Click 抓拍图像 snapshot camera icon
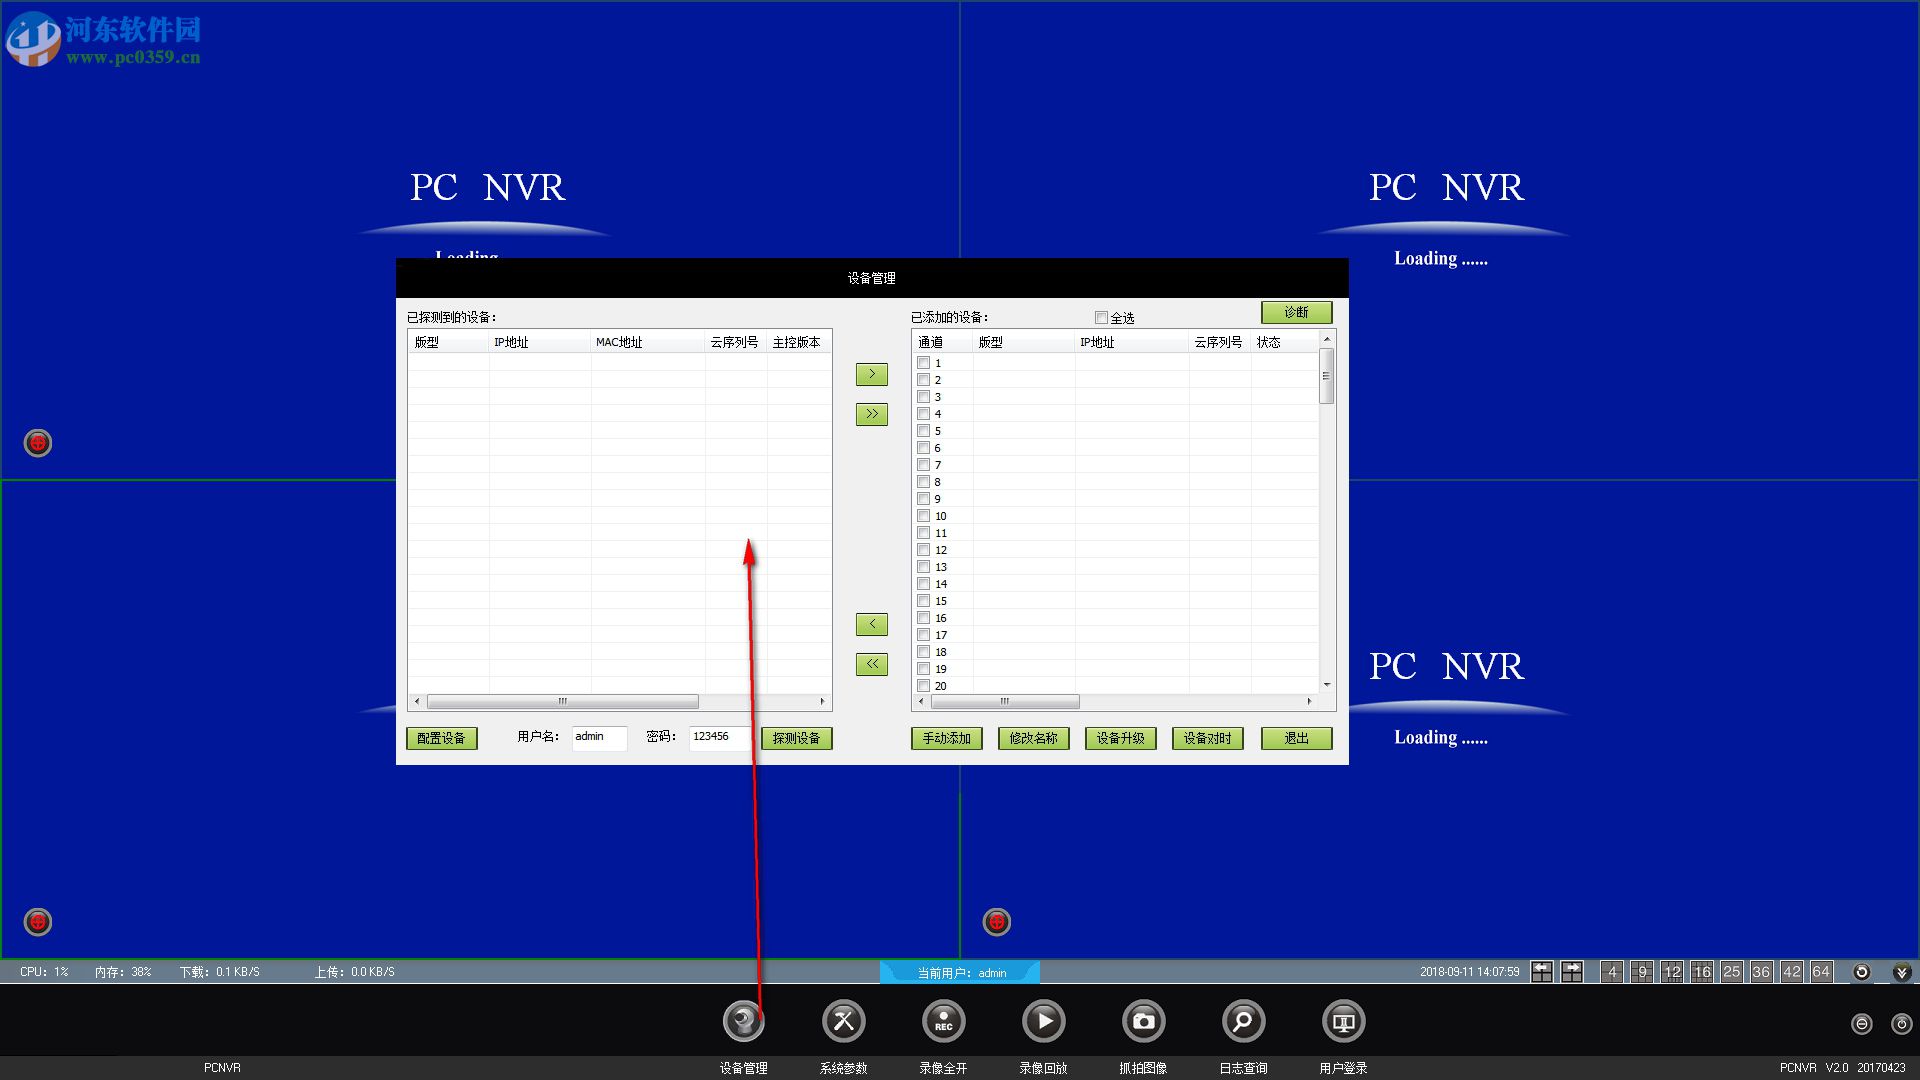The width and height of the screenshot is (1920, 1080). click(x=1143, y=1021)
